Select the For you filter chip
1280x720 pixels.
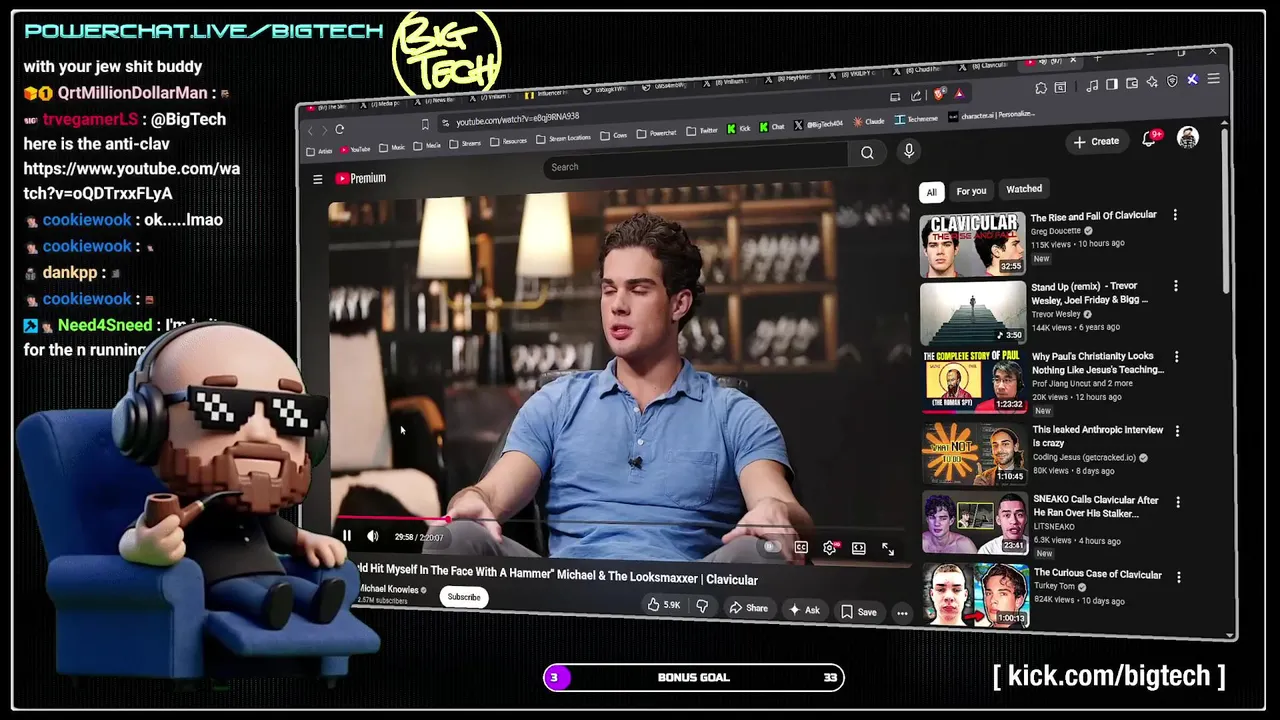971,190
